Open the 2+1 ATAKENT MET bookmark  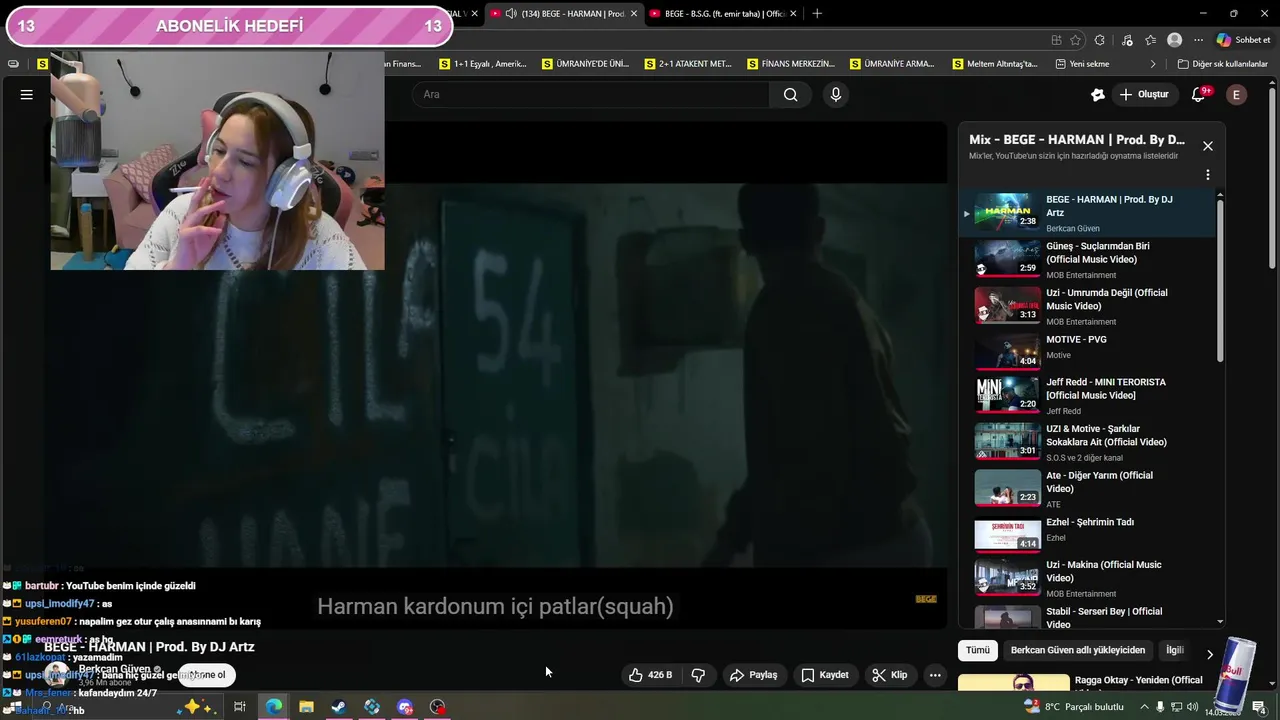click(688, 64)
